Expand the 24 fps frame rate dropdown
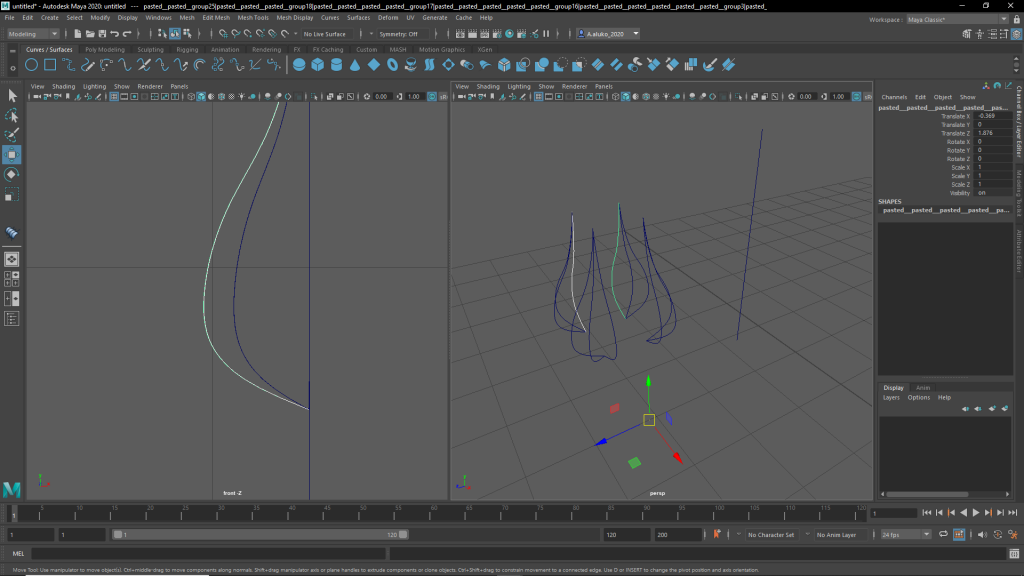 pyautogui.click(x=906, y=535)
